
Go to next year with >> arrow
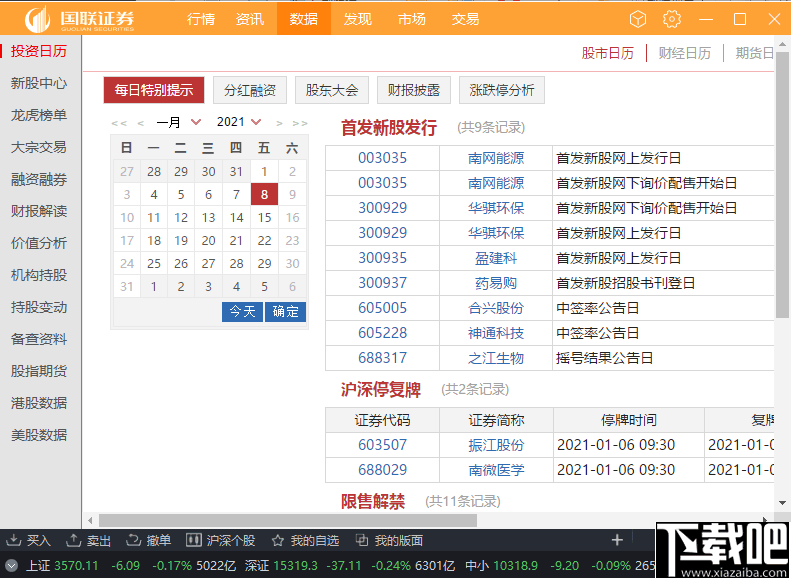300,123
